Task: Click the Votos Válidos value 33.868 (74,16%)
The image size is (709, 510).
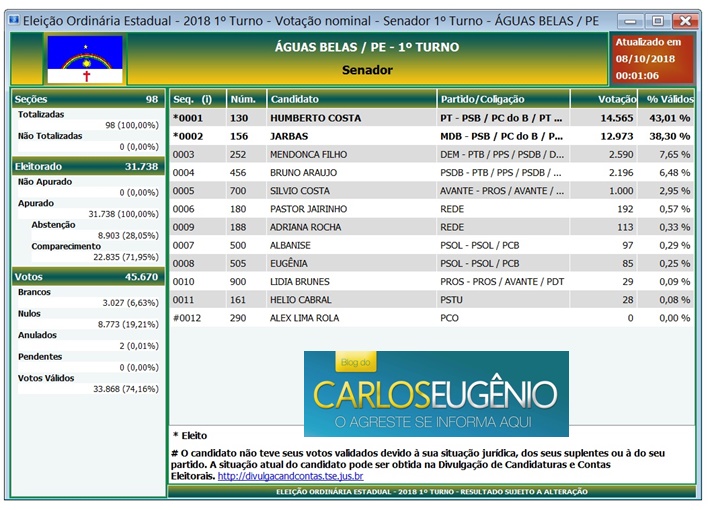Action: 126,389
